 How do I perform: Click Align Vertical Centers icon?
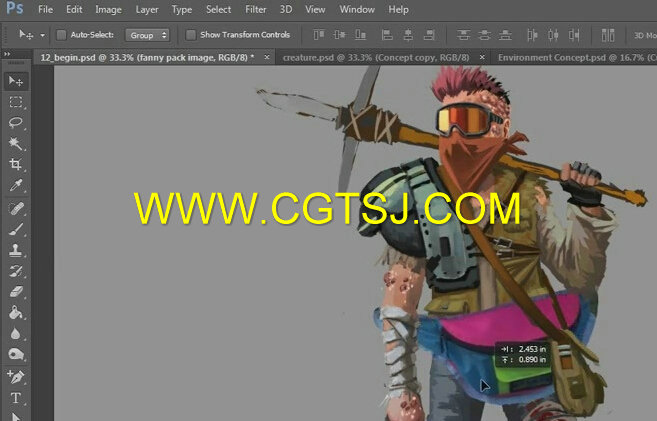[339, 35]
